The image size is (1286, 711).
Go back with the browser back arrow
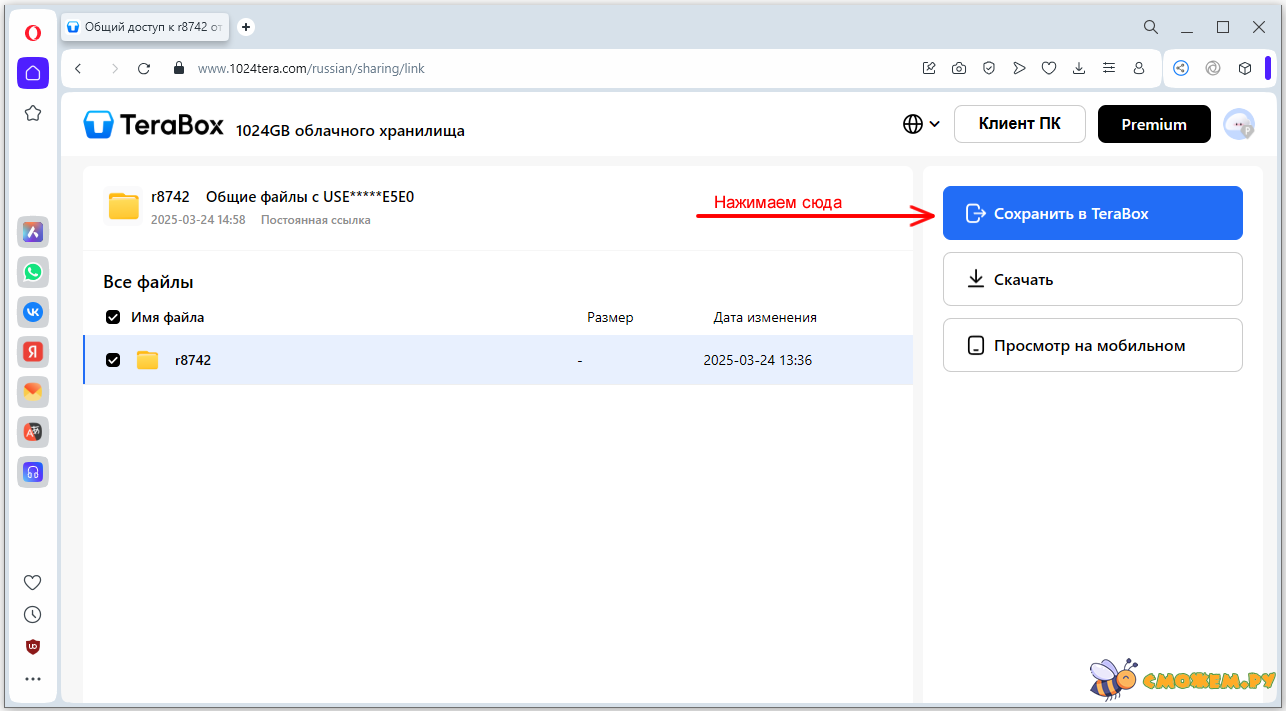tap(79, 68)
